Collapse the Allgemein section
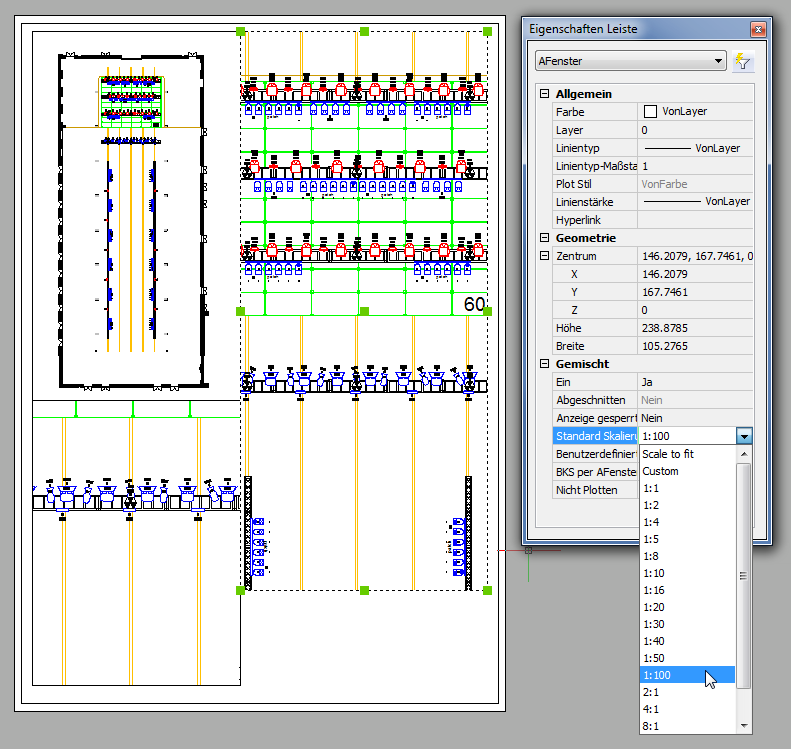 [x=545, y=94]
